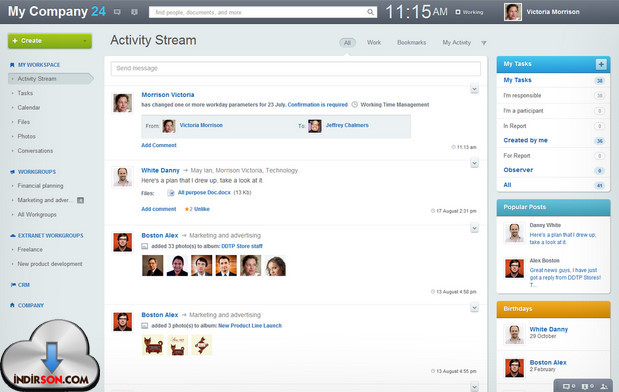This screenshot has width=619, height=392.
Task: Open third image in New Product Line Launch album
Action: 202,345
